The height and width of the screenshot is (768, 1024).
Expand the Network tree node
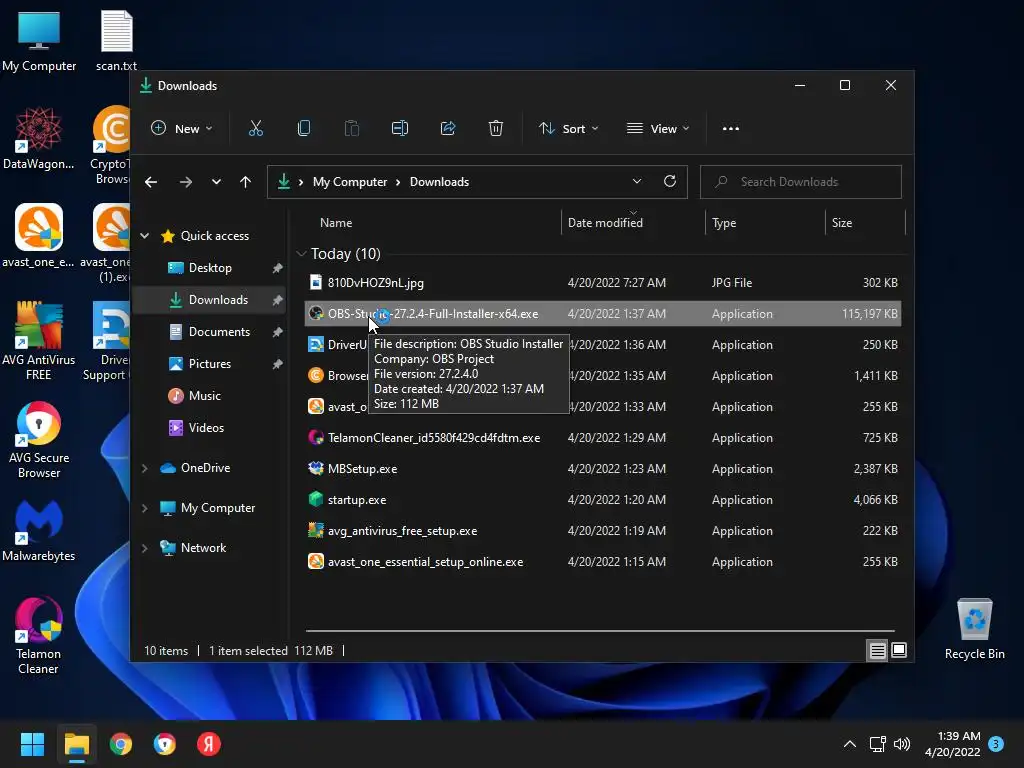pyautogui.click(x=144, y=548)
